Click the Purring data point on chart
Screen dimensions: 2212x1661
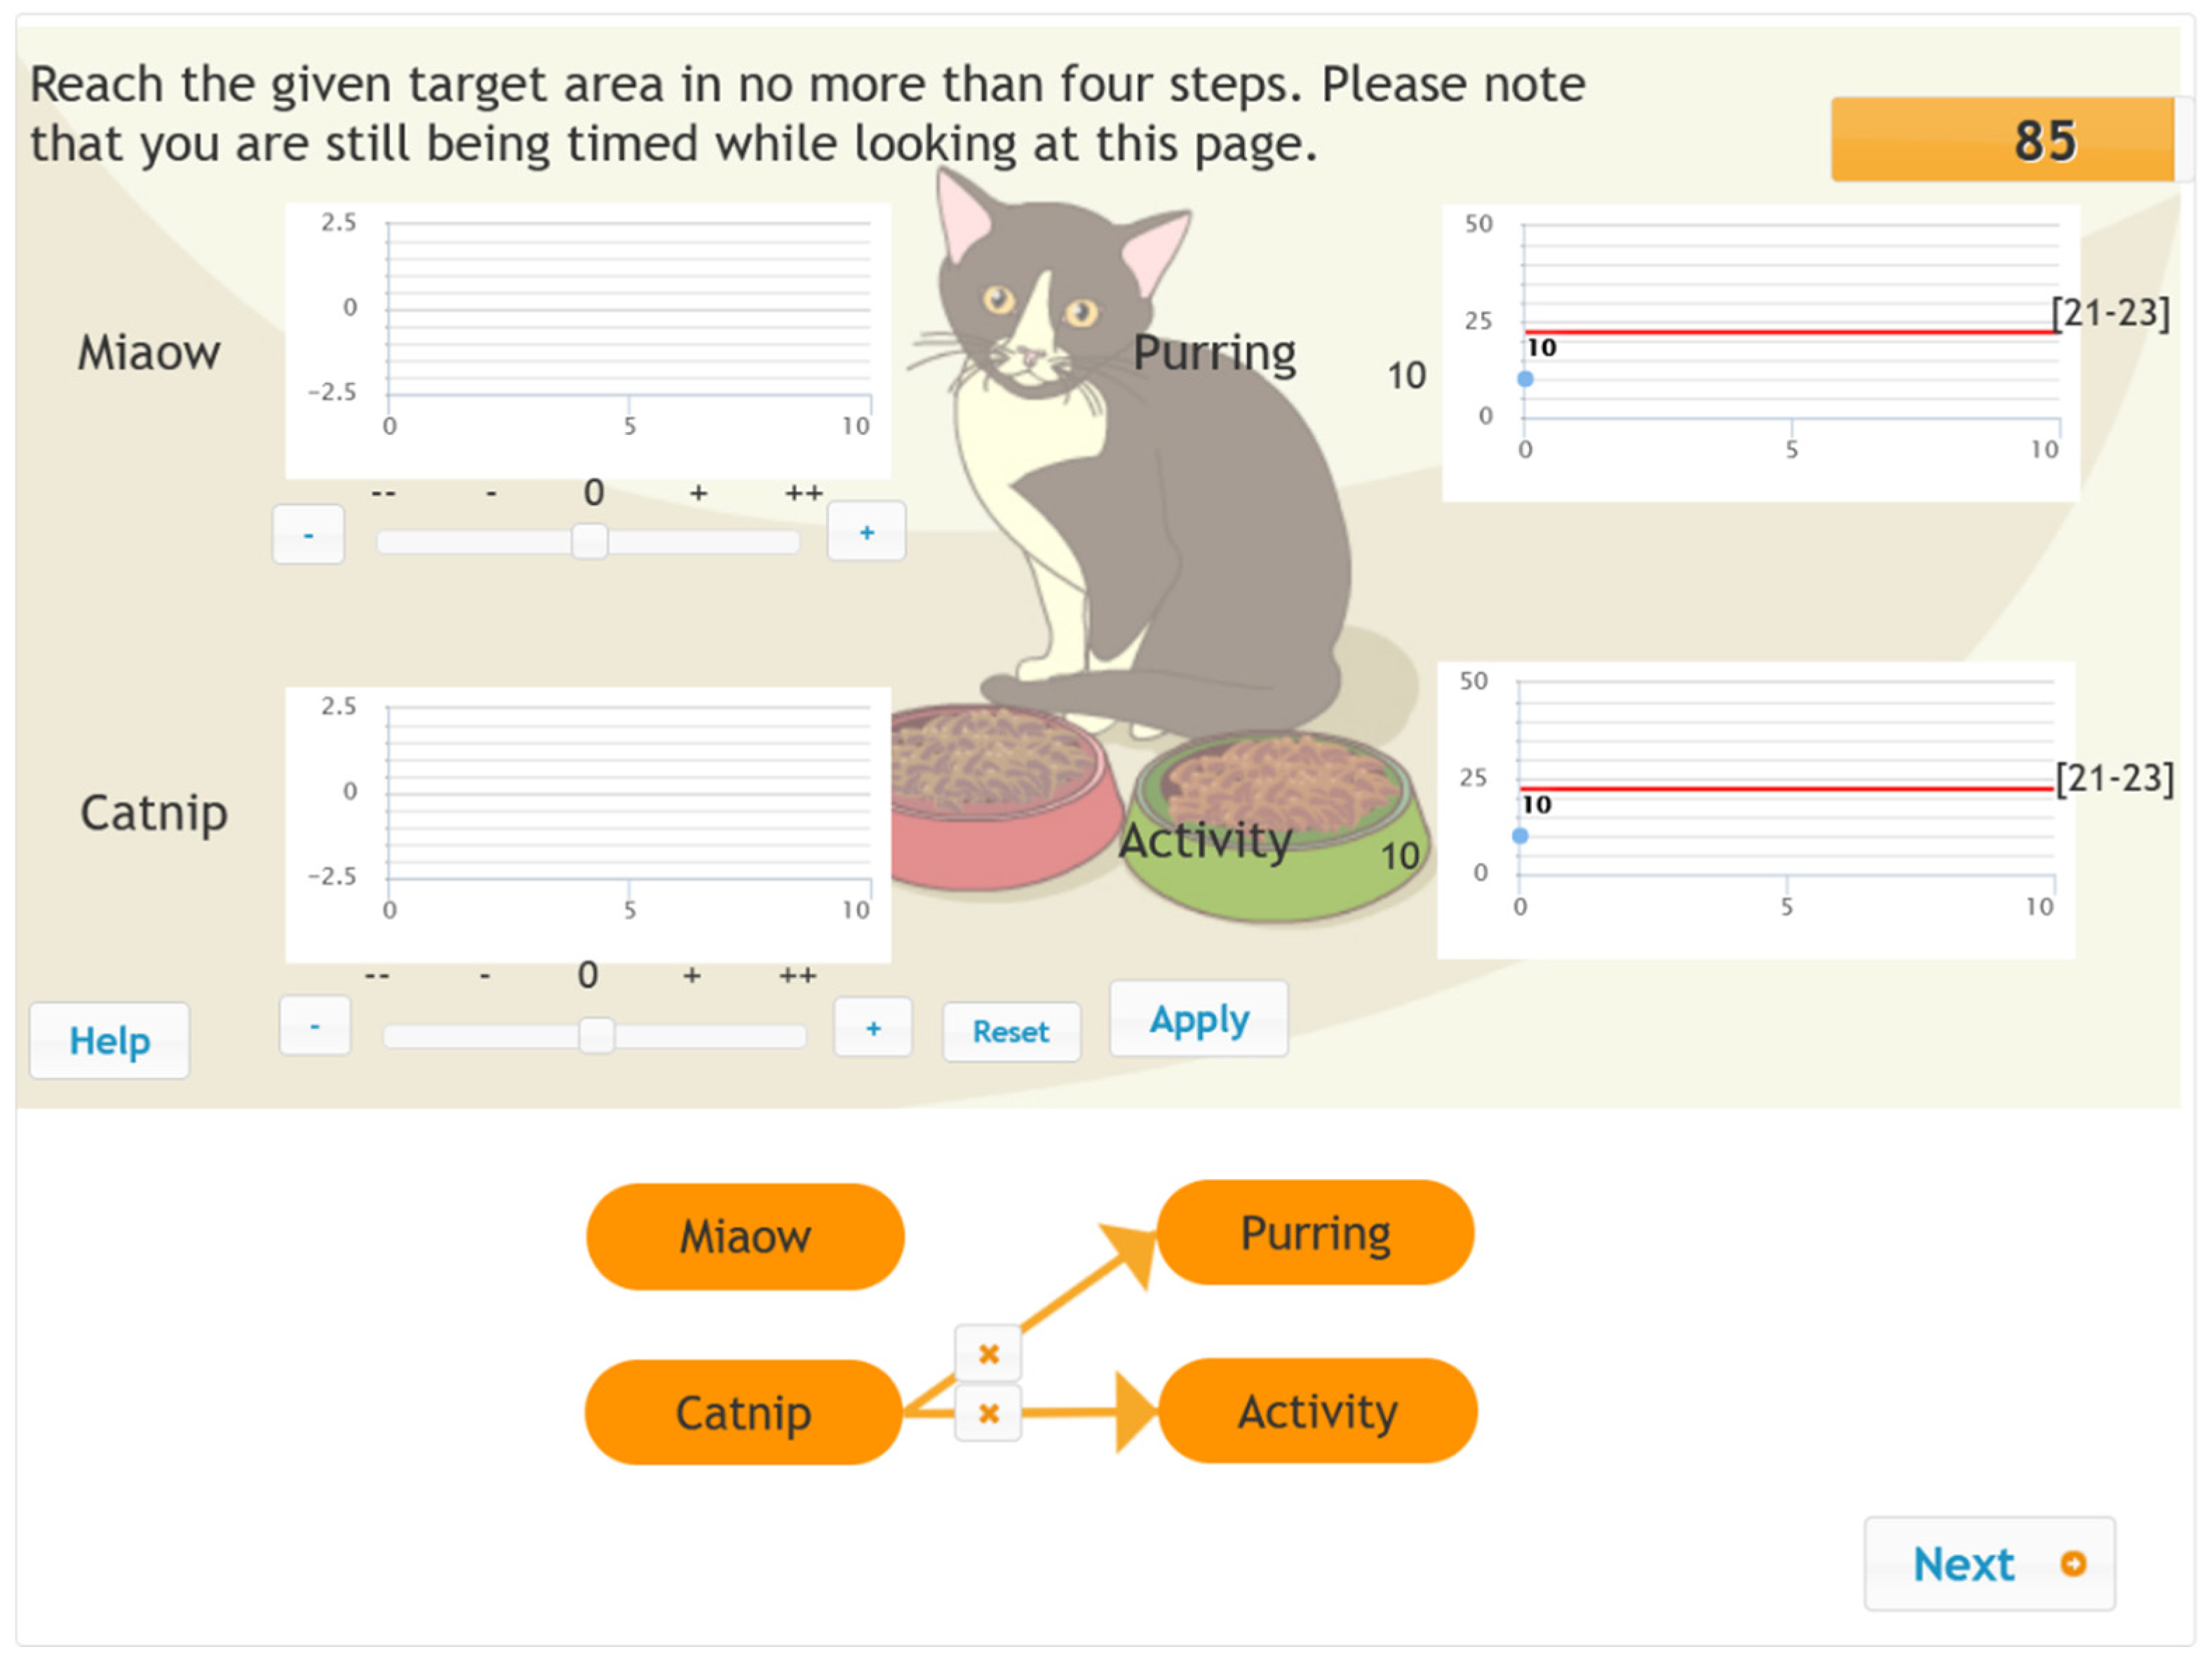point(1525,379)
